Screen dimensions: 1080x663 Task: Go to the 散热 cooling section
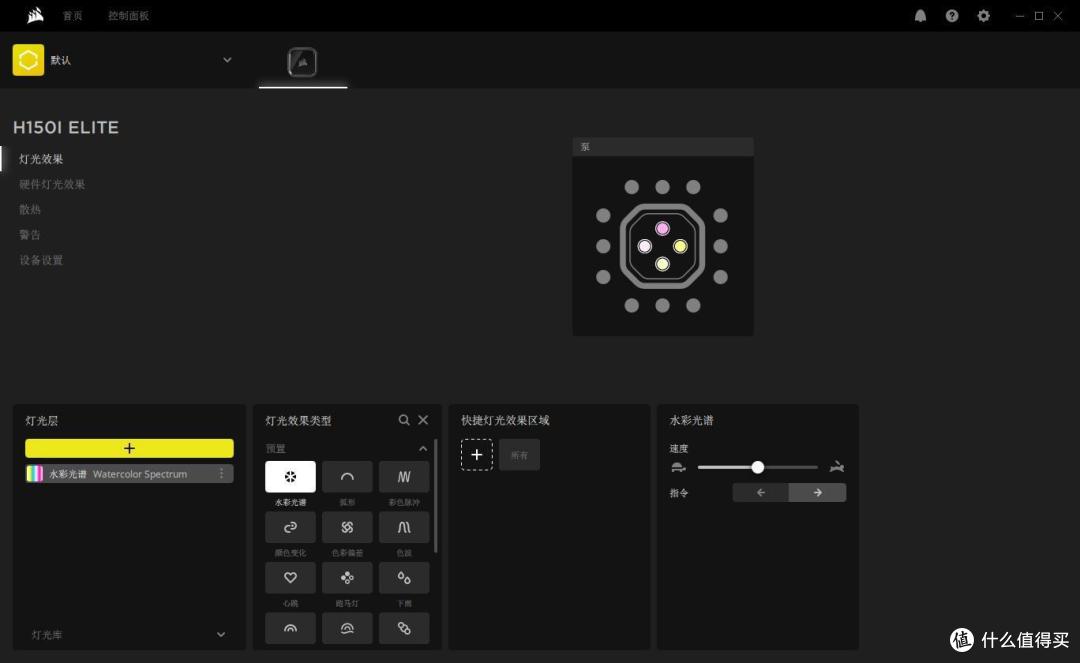(30, 209)
